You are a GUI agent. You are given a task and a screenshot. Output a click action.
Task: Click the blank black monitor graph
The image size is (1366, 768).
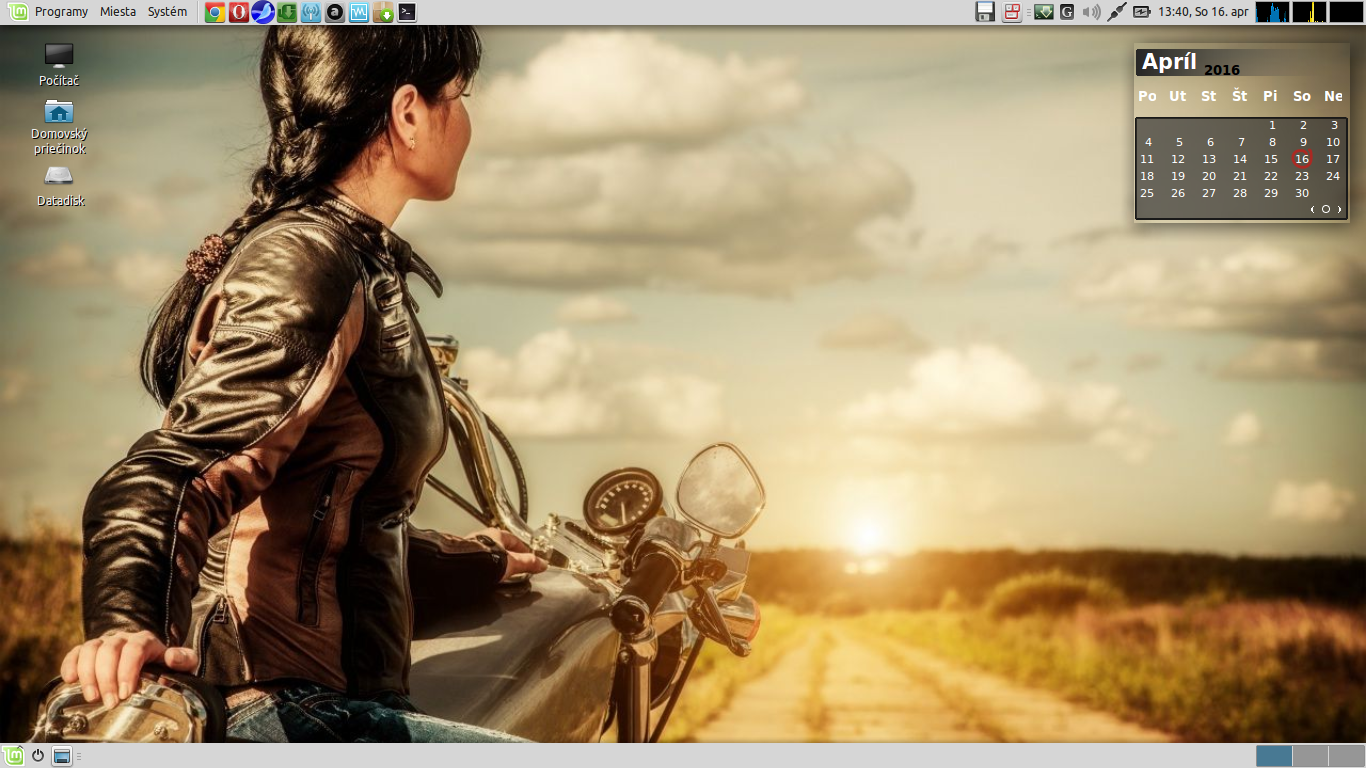pos(1346,12)
